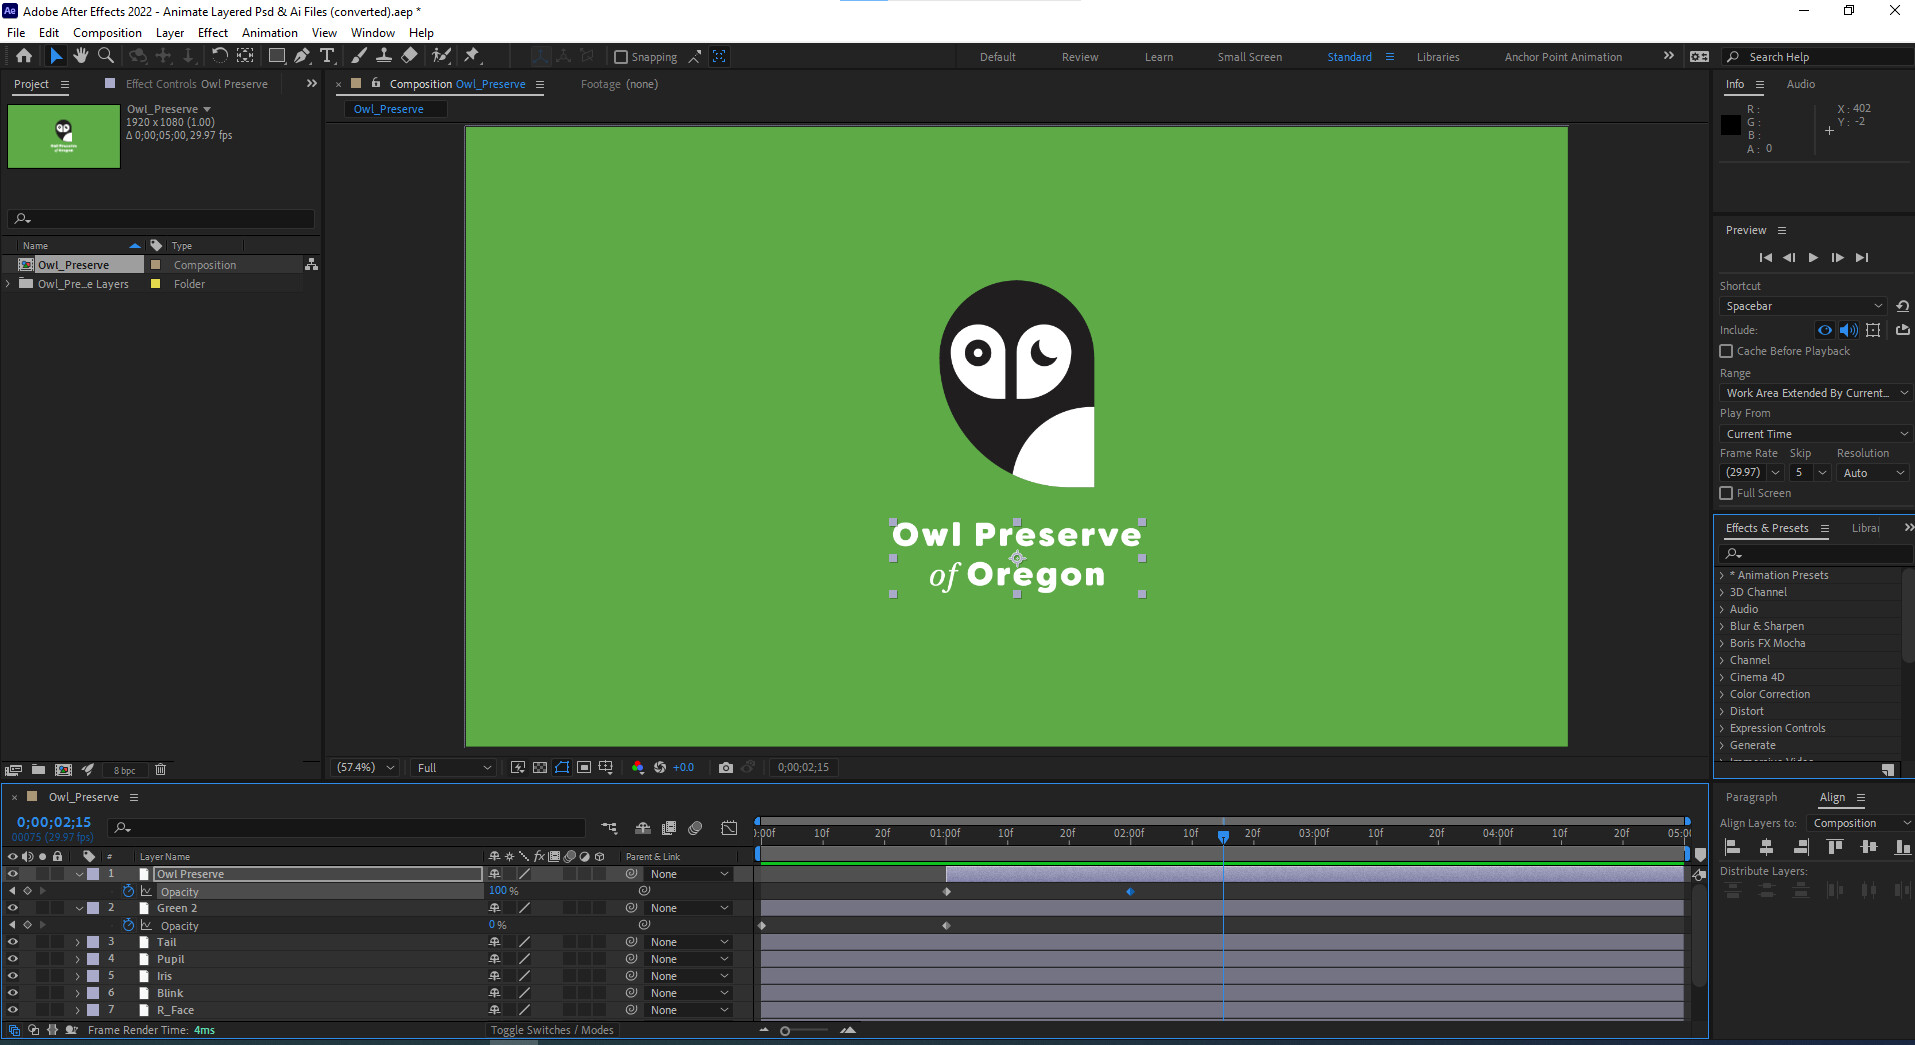Enable the Cache Before Playback checkbox
This screenshot has width=1915, height=1045.
coord(1726,351)
